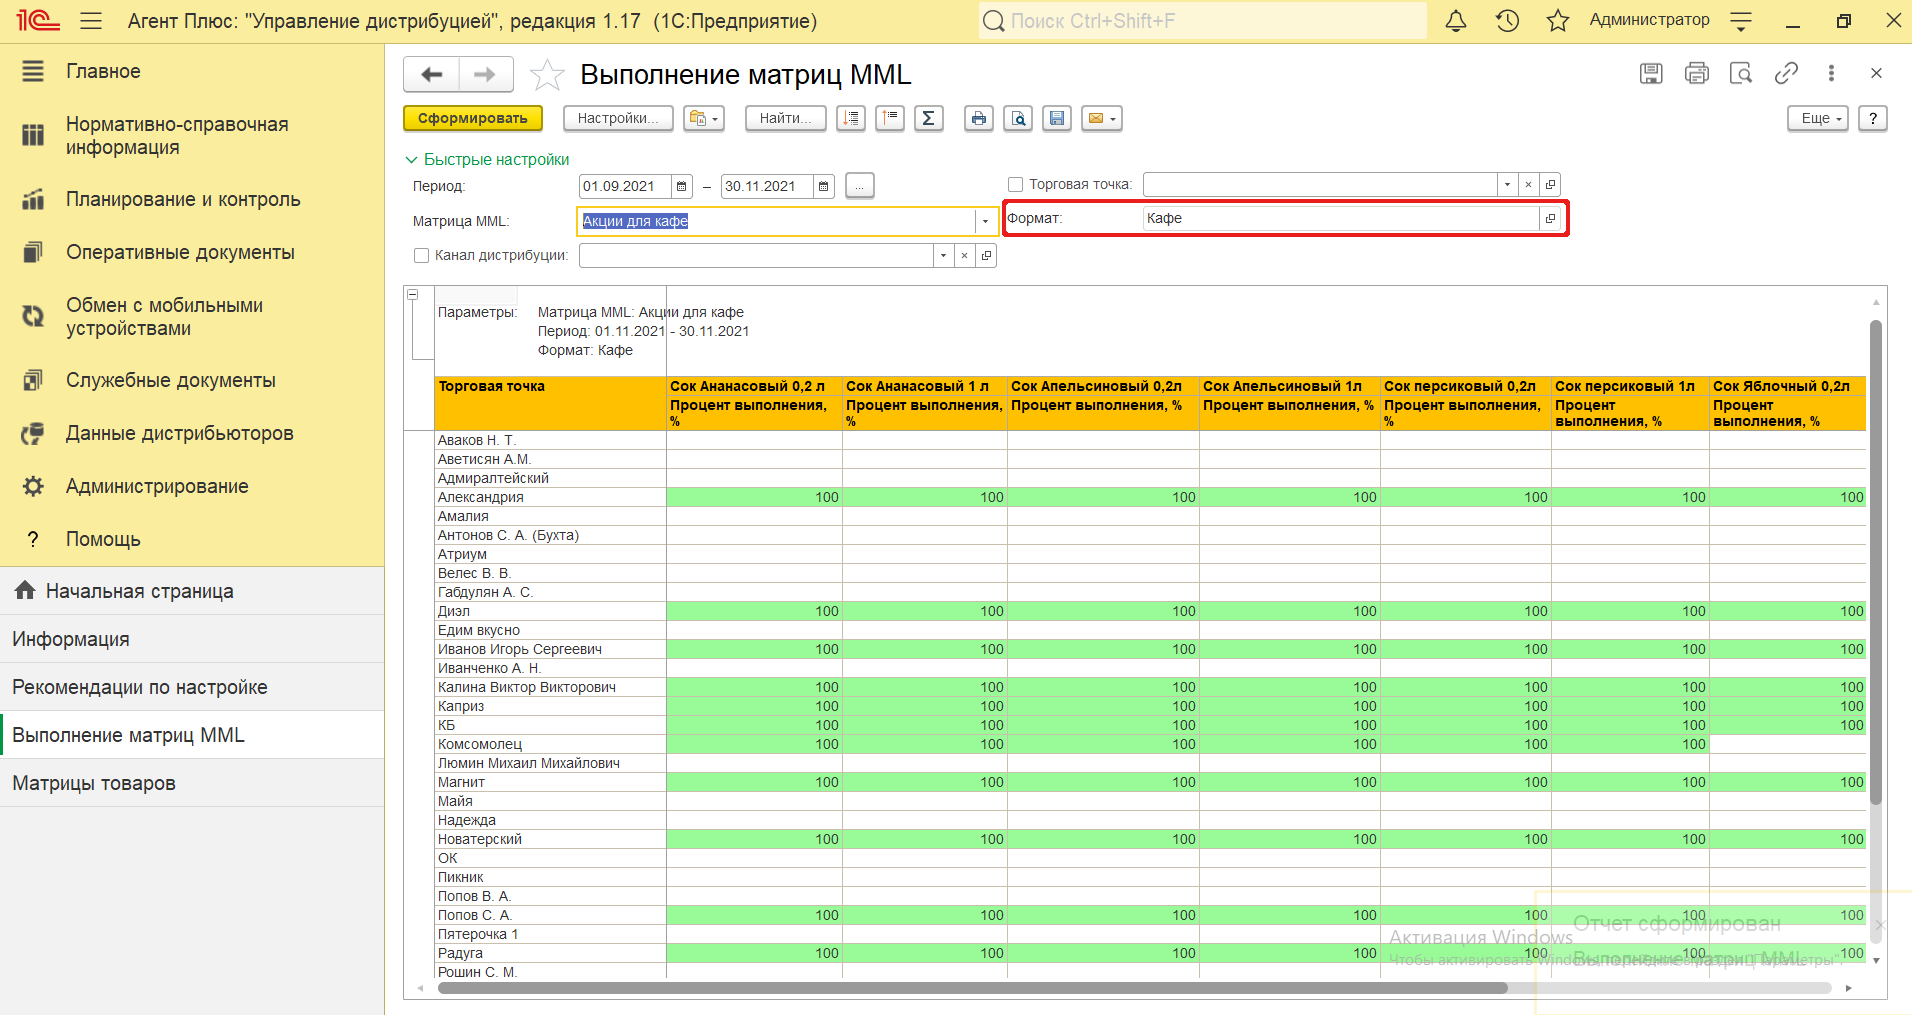Open Обмен с мобильными устройствами section

coord(164,317)
